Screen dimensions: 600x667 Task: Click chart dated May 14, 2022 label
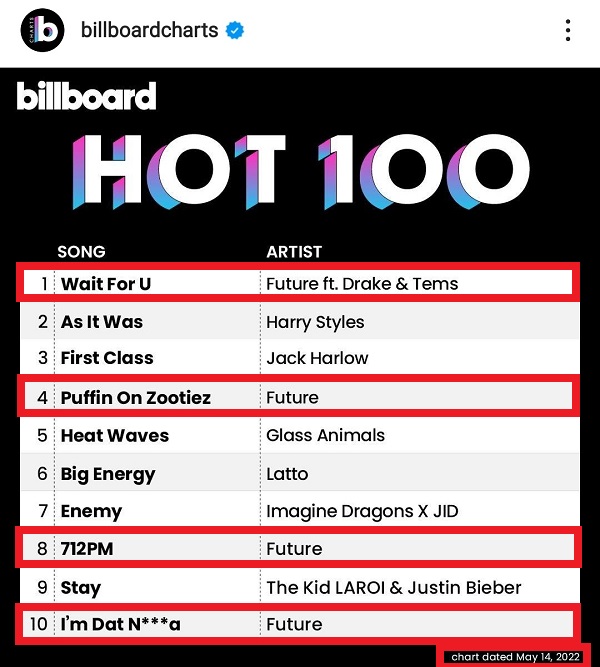tap(515, 657)
